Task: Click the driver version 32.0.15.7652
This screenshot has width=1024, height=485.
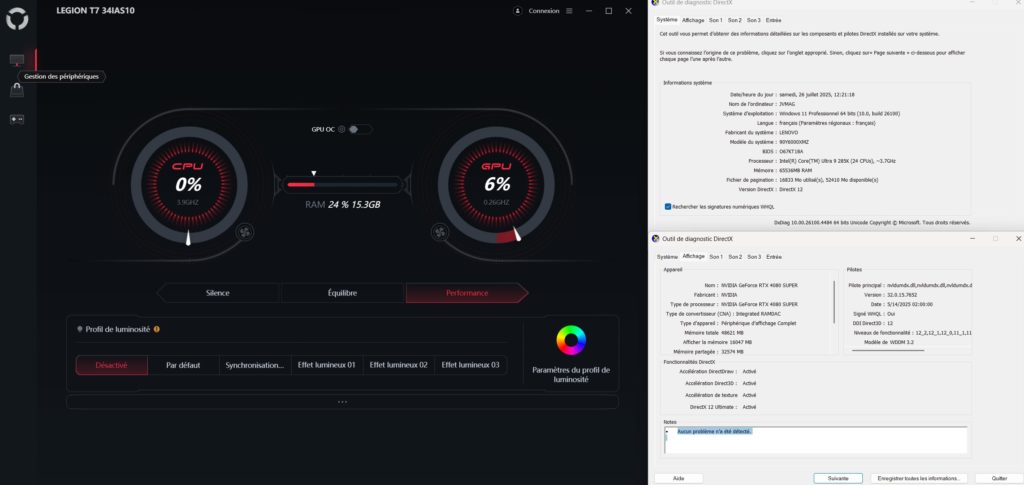Action: [903, 294]
